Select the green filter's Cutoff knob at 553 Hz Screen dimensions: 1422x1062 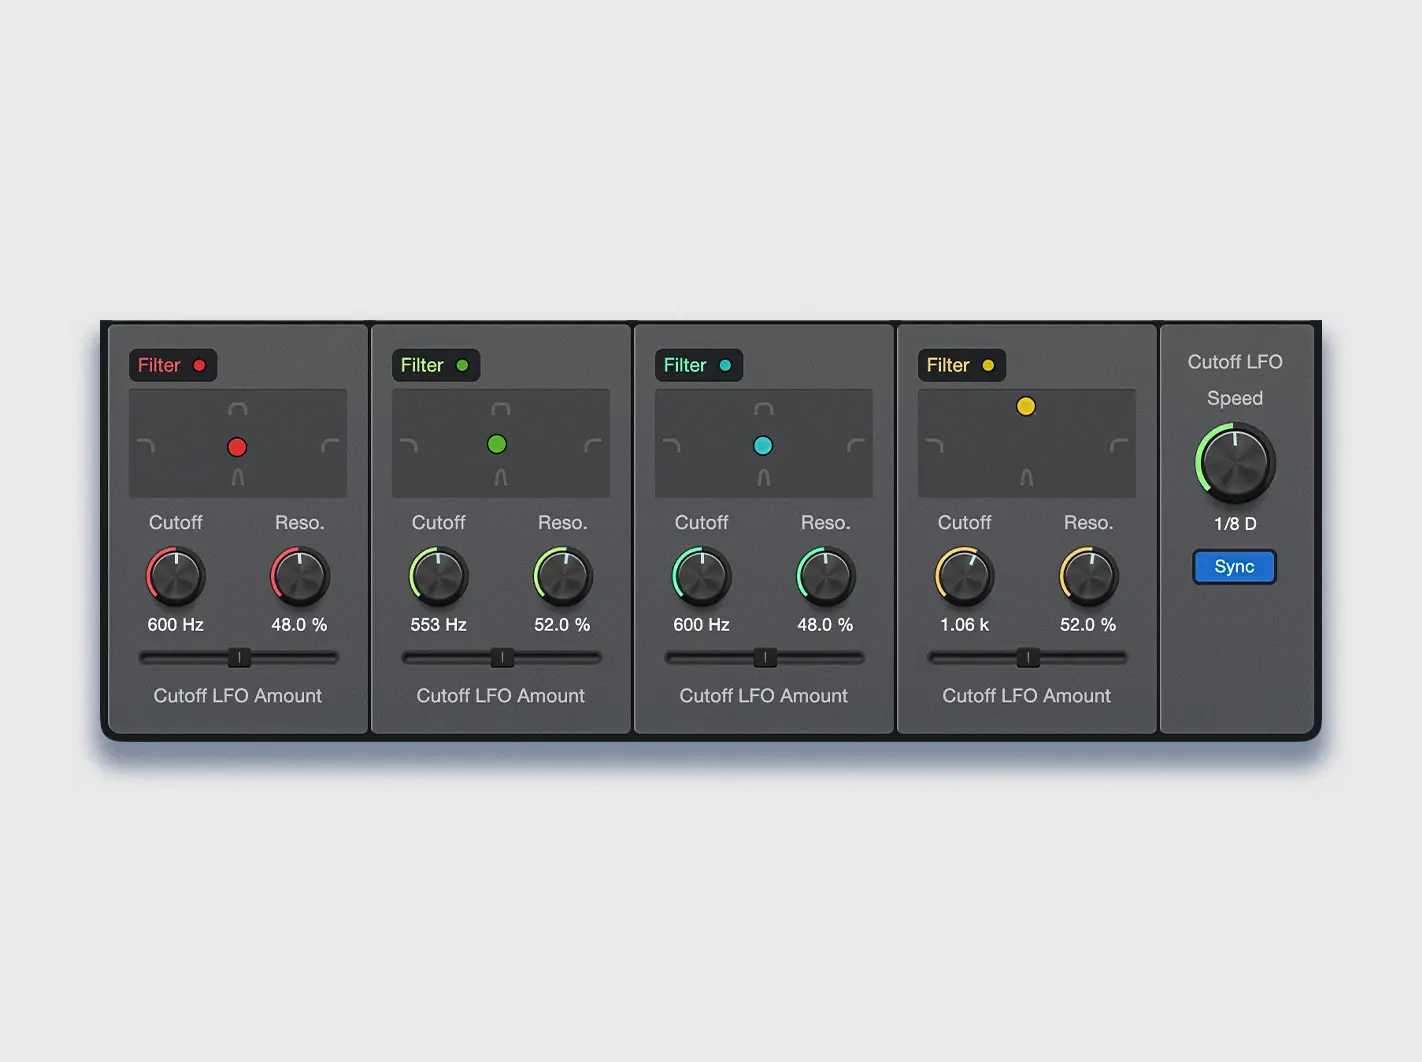(438, 576)
